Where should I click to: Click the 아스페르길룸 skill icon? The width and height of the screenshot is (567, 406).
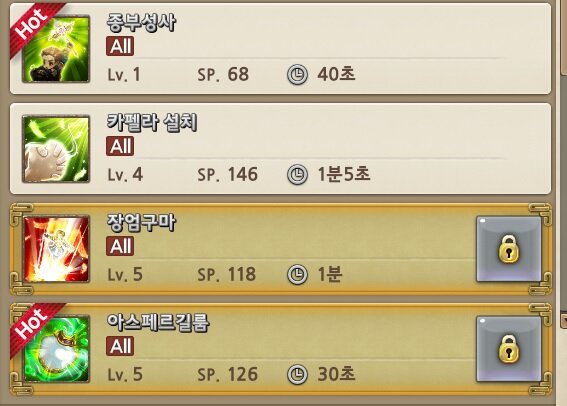pos(56,349)
